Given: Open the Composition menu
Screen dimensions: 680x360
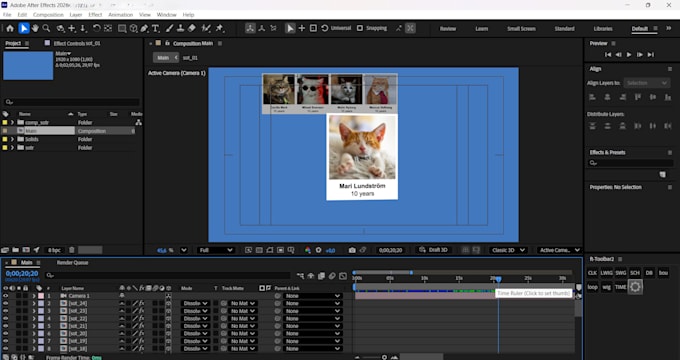Looking at the screenshot, I should [x=48, y=15].
